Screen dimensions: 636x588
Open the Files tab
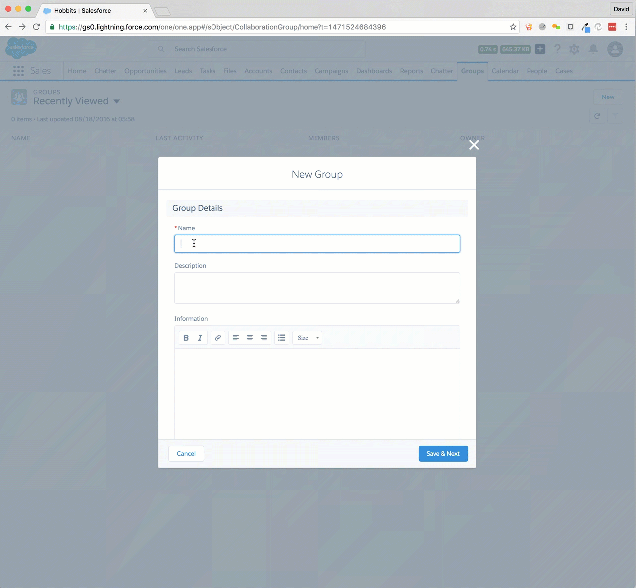(230, 71)
